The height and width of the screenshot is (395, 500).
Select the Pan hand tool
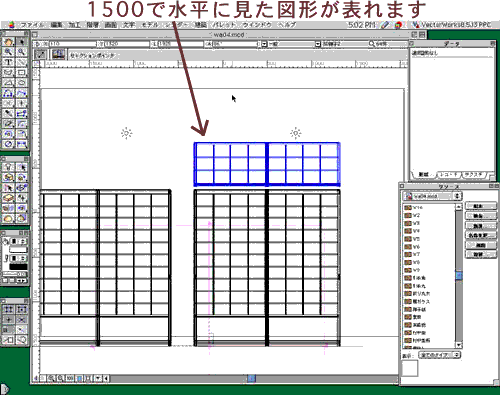[x=8, y=42]
